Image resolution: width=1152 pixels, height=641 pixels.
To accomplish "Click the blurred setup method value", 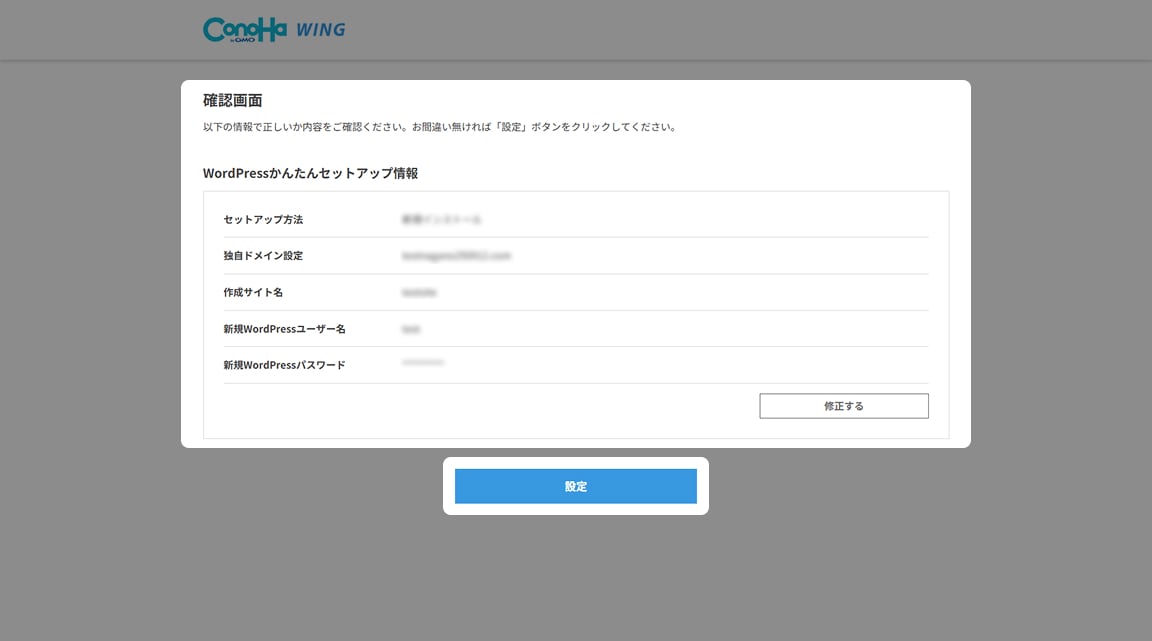I will tap(442, 219).
